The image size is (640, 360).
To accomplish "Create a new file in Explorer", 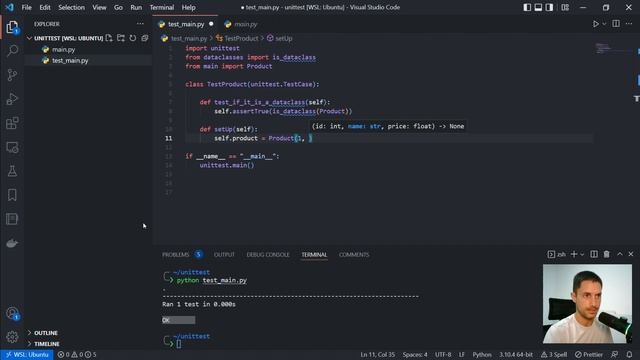I will pos(109,38).
